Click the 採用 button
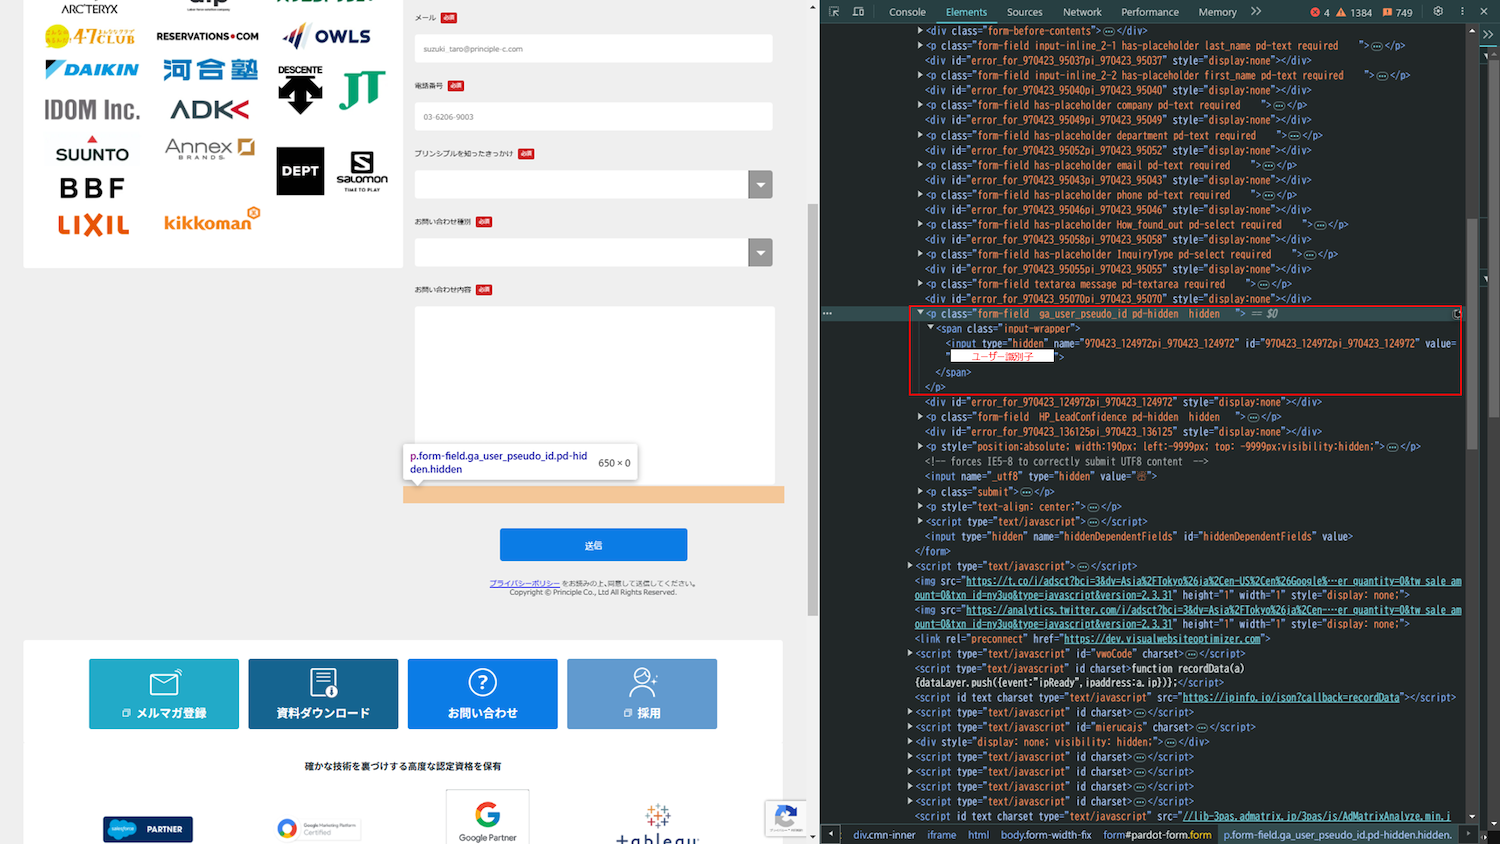 click(642, 694)
